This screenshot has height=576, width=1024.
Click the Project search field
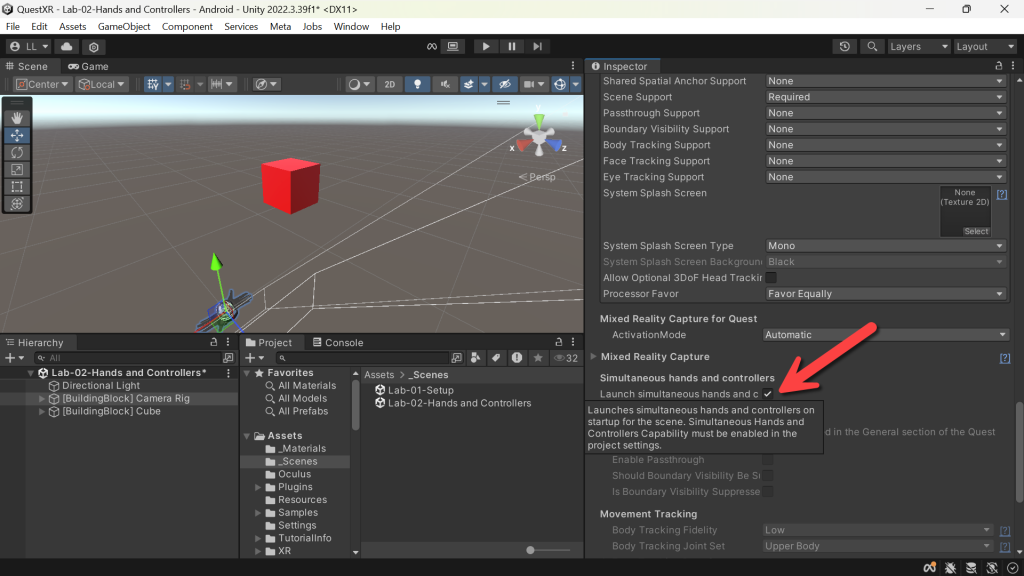click(362, 358)
